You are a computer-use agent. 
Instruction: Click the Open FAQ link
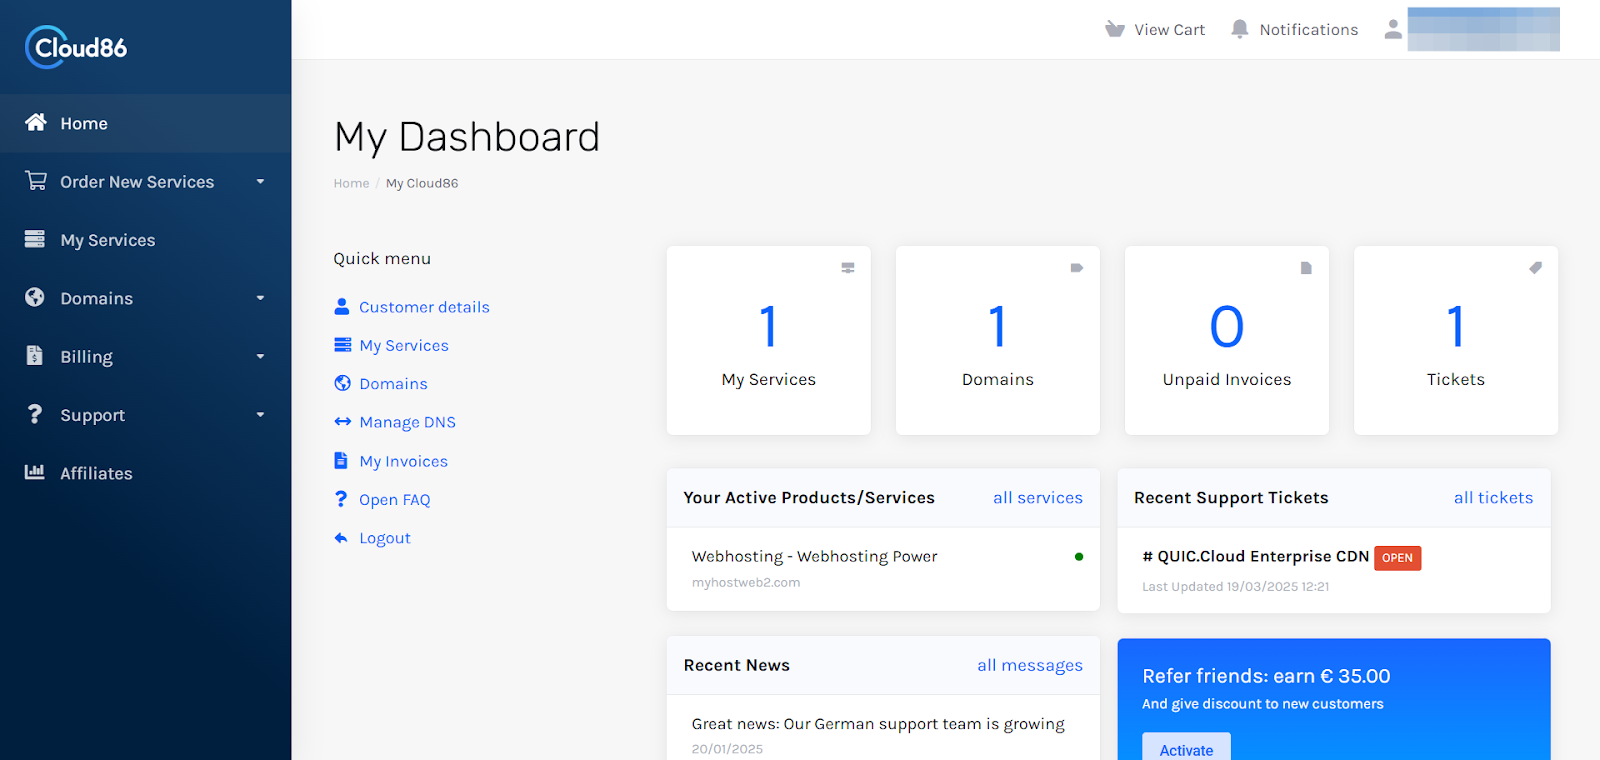[x=394, y=499]
